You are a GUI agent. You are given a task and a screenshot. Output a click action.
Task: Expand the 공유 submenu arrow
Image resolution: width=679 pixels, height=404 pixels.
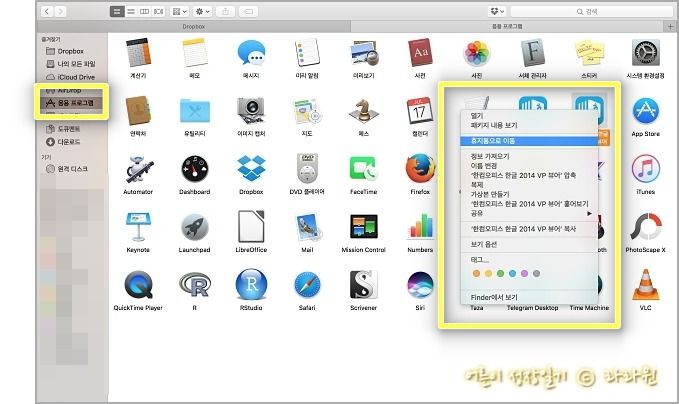point(589,213)
